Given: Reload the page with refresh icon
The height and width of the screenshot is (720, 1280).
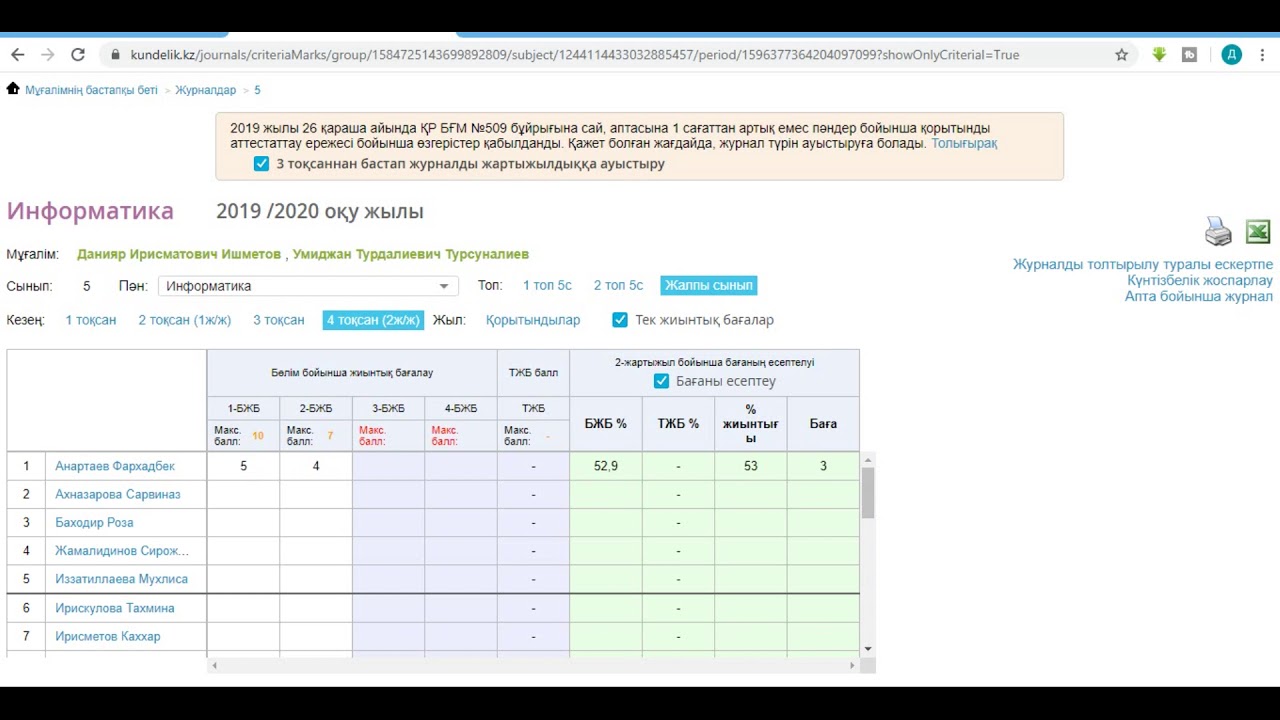Looking at the screenshot, I should (x=78, y=55).
